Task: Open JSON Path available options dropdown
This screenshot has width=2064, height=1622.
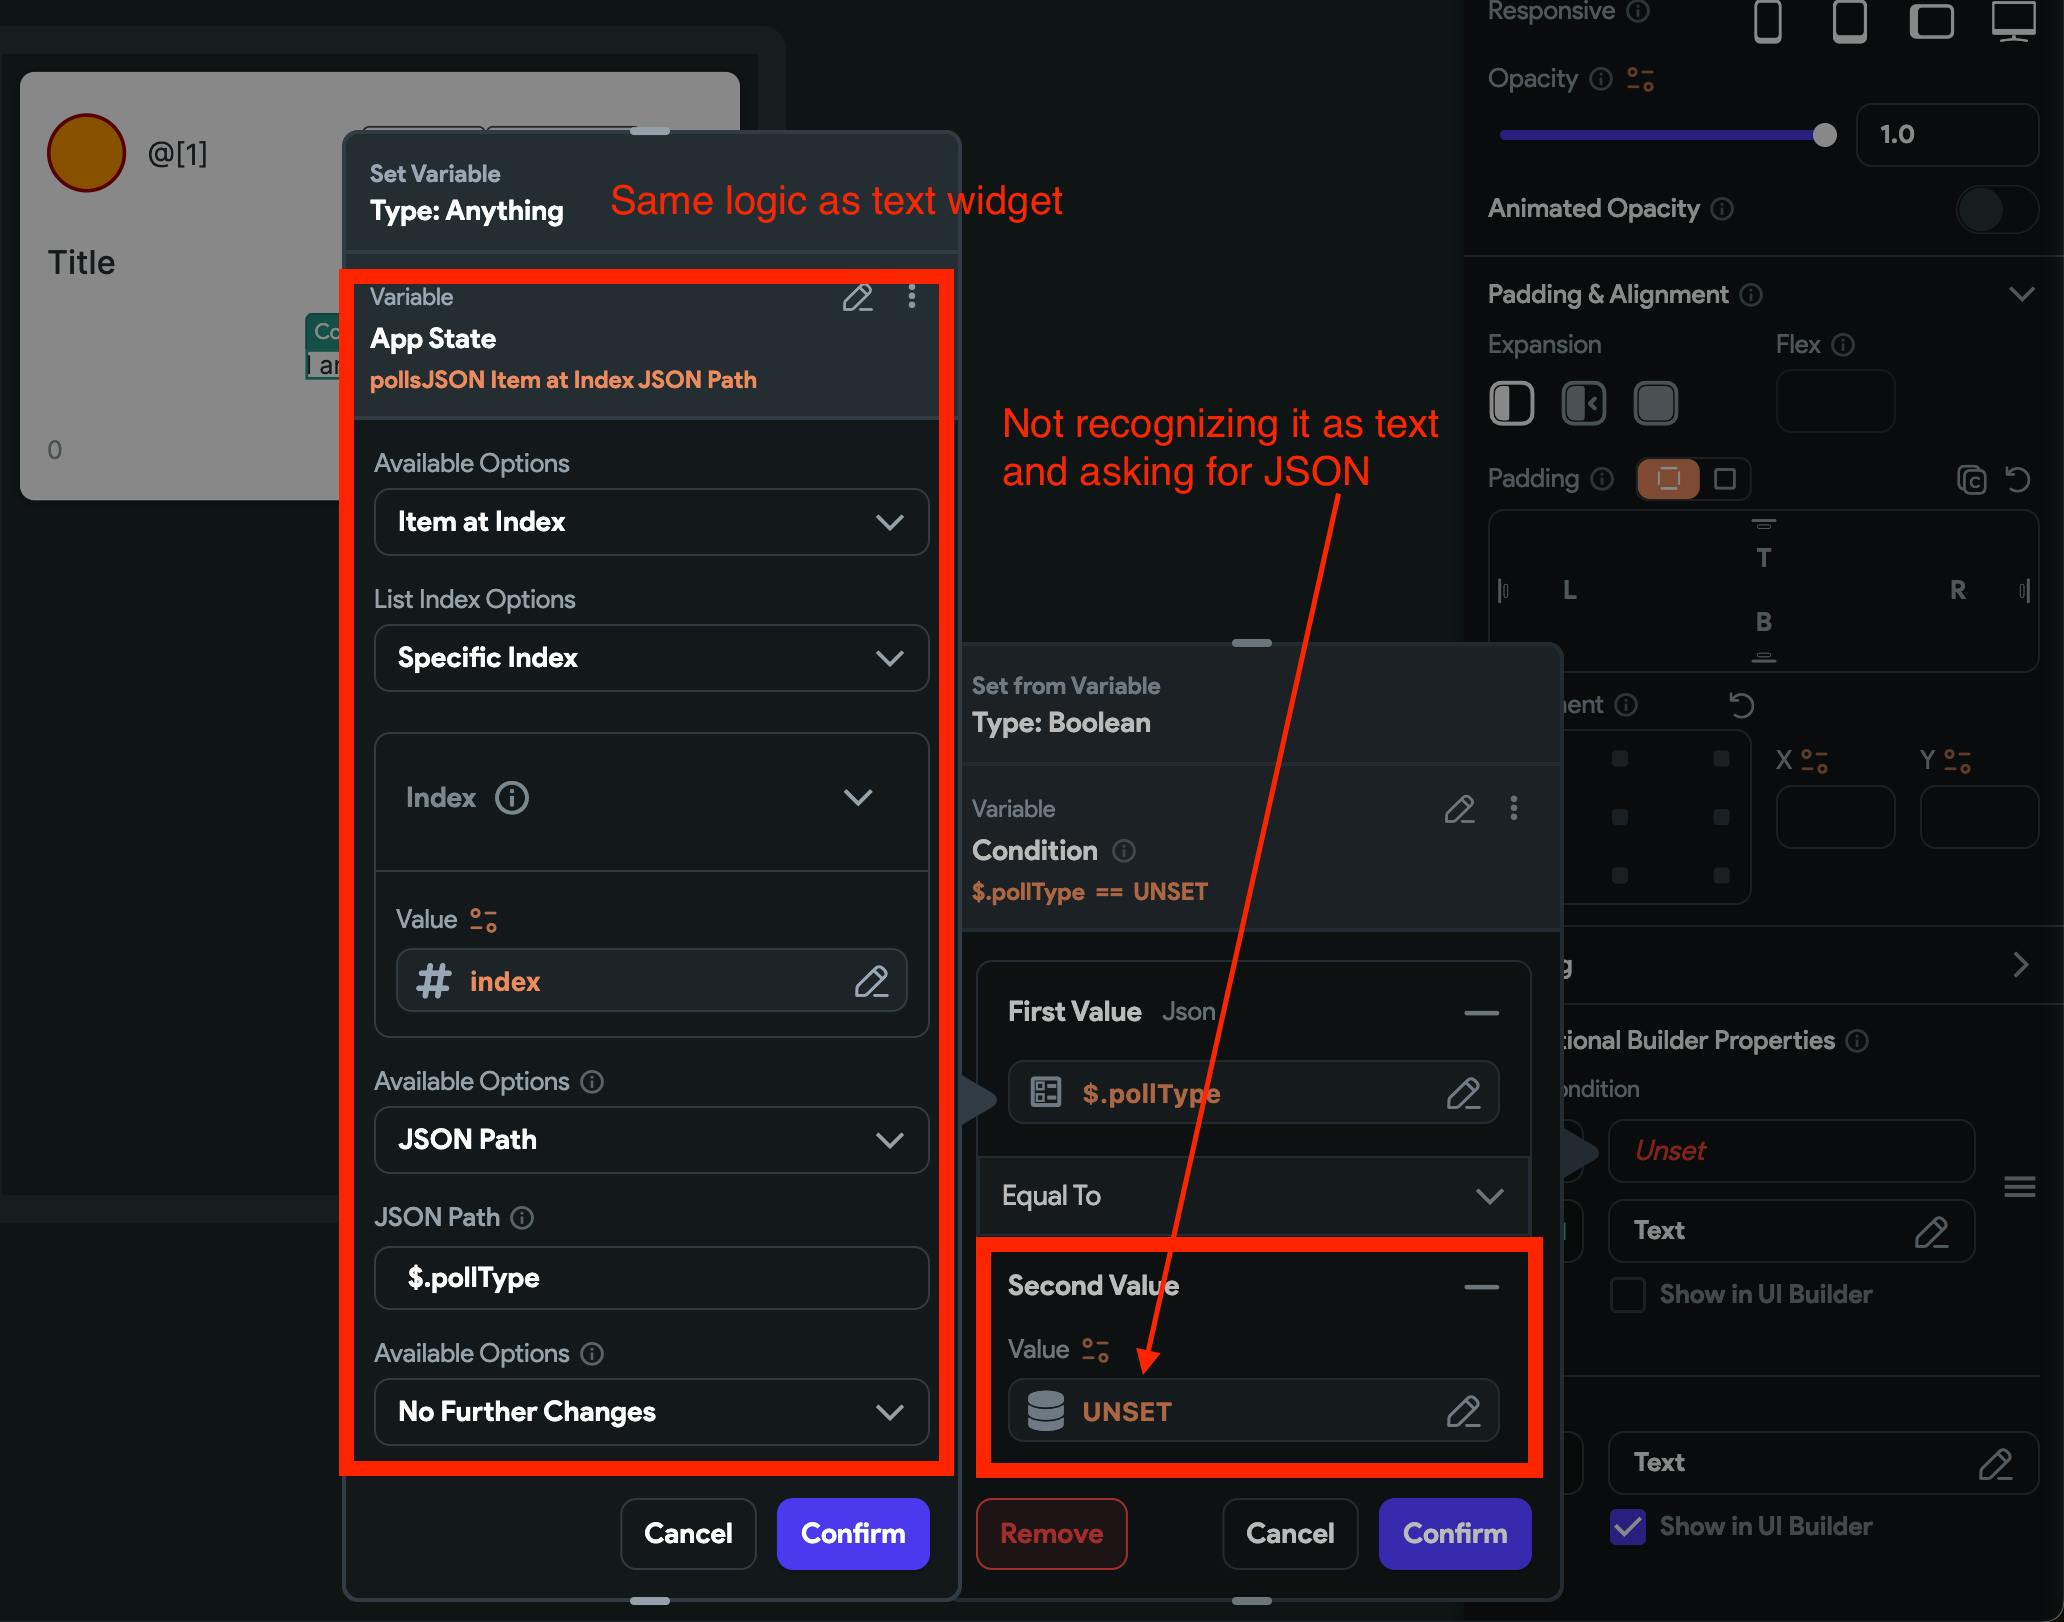Action: click(651, 1140)
